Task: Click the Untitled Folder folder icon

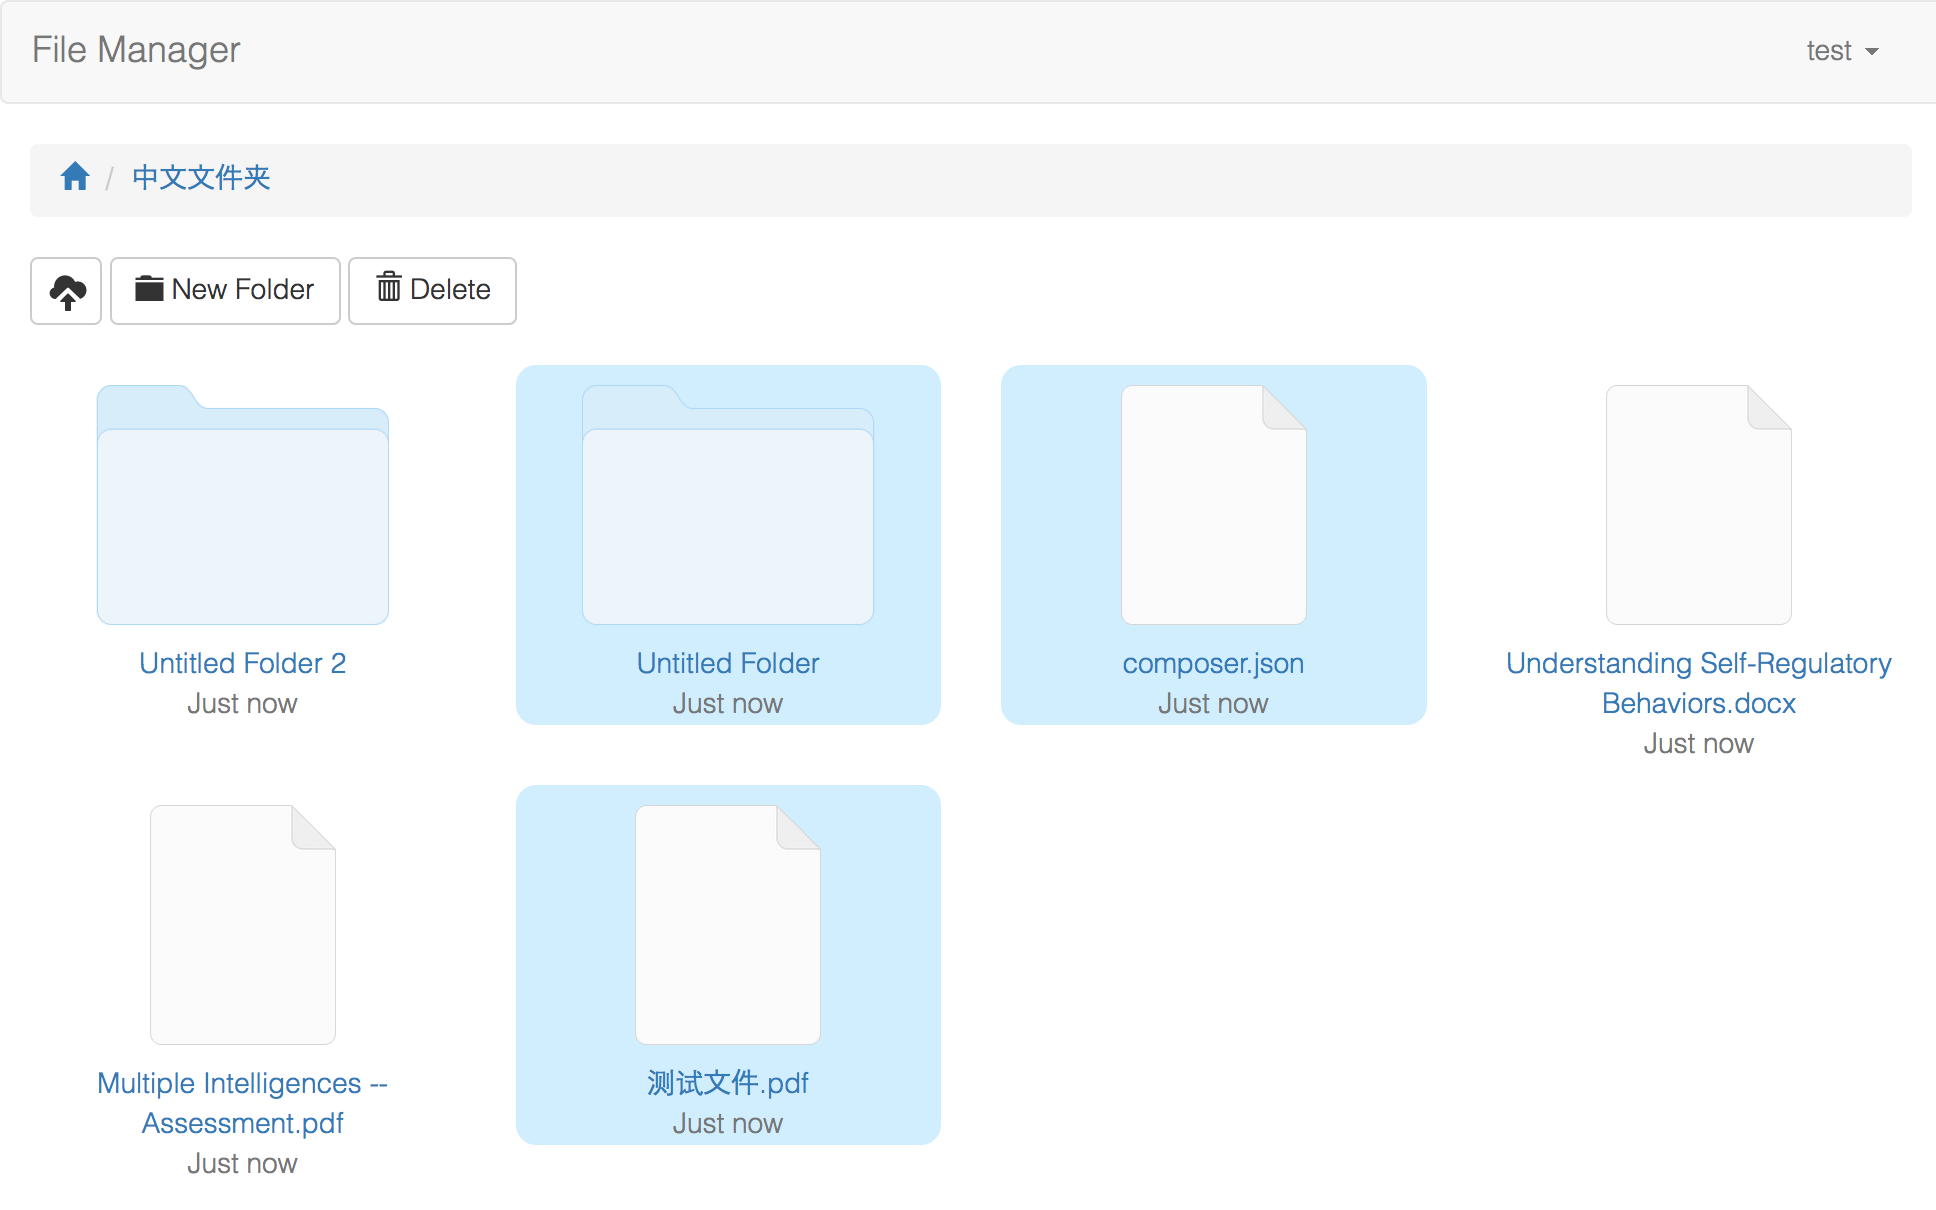Action: pos(727,506)
